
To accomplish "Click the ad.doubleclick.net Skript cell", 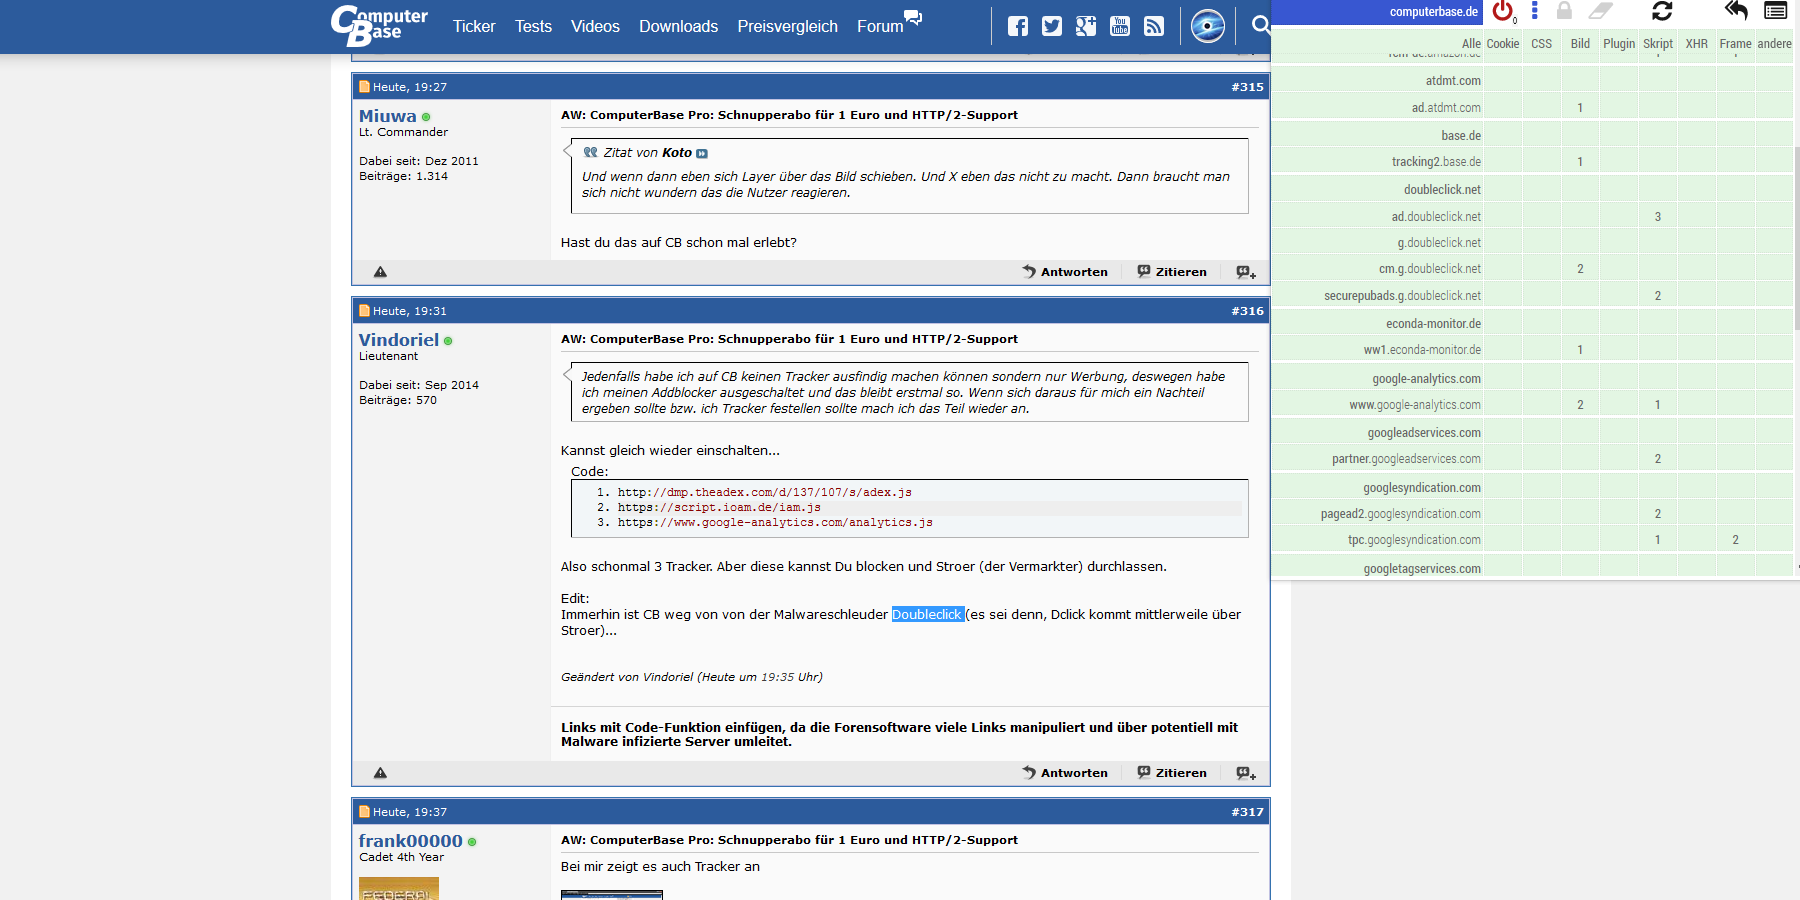I will point(1658,217).
